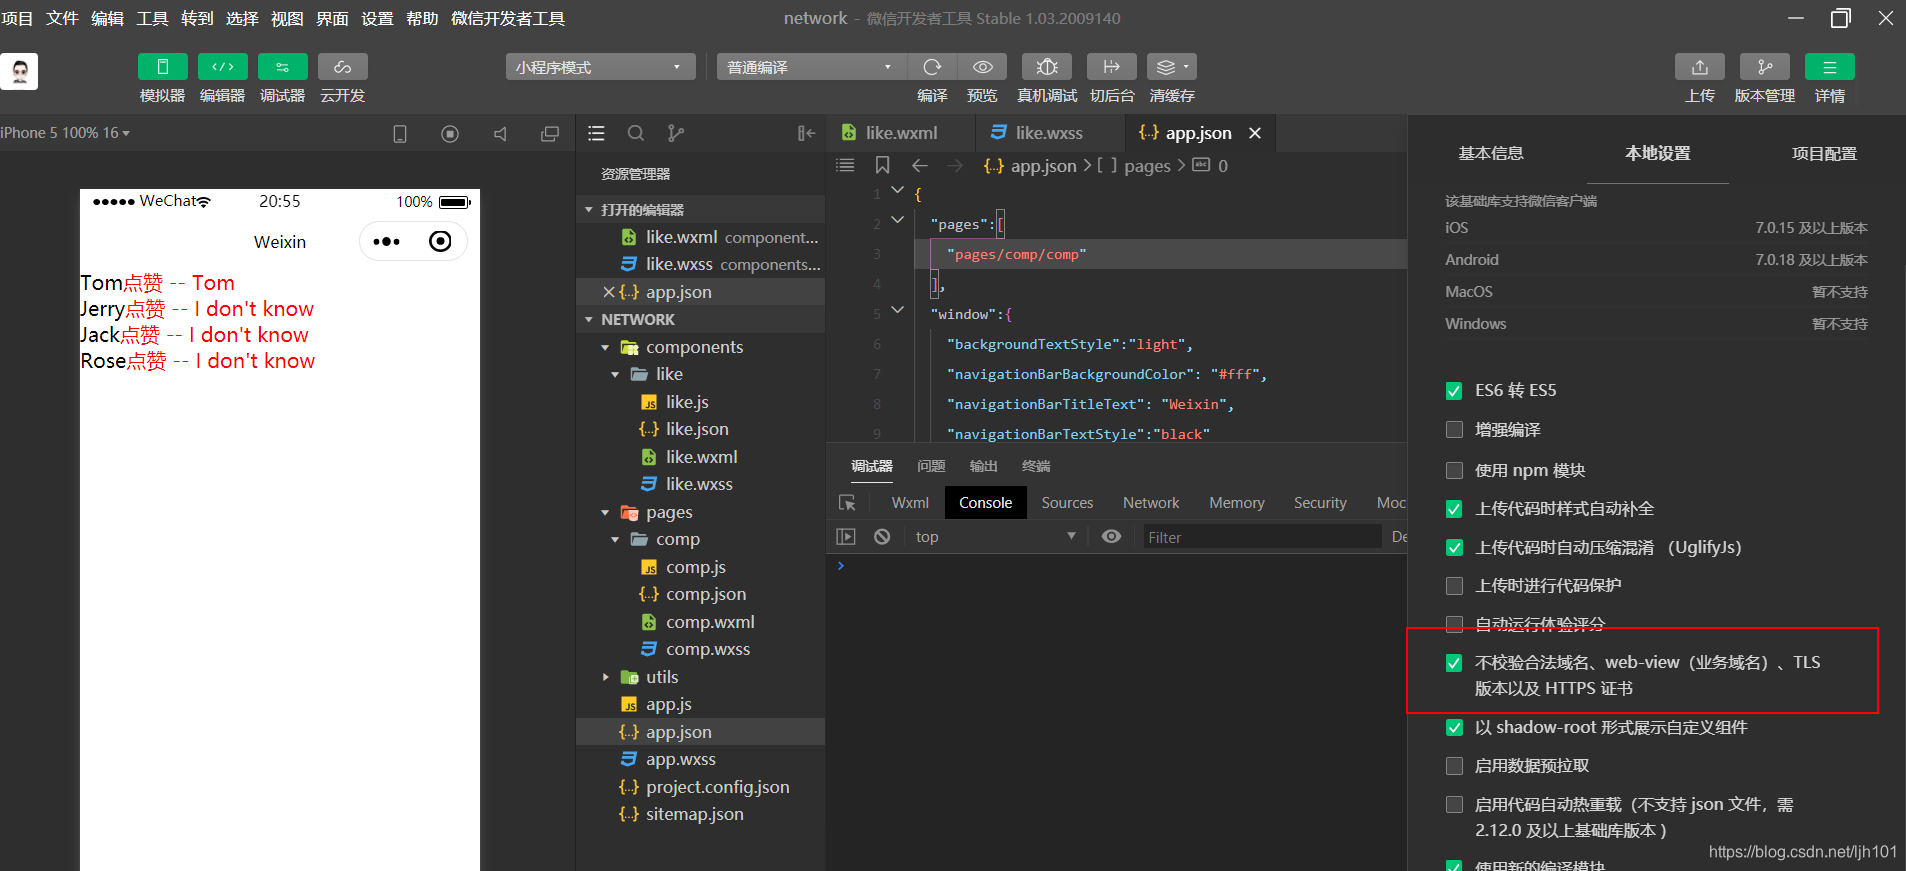The height and width of the screenshot is (871, 1906).
Task: Close the app.json editor tab
Action: tap(1255, 133)
